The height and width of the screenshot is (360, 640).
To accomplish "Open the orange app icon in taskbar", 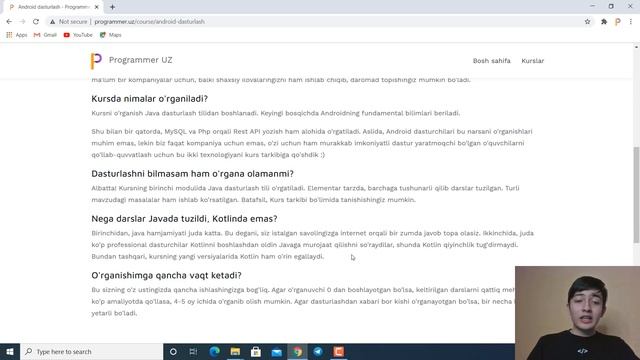I will [339, 351].
